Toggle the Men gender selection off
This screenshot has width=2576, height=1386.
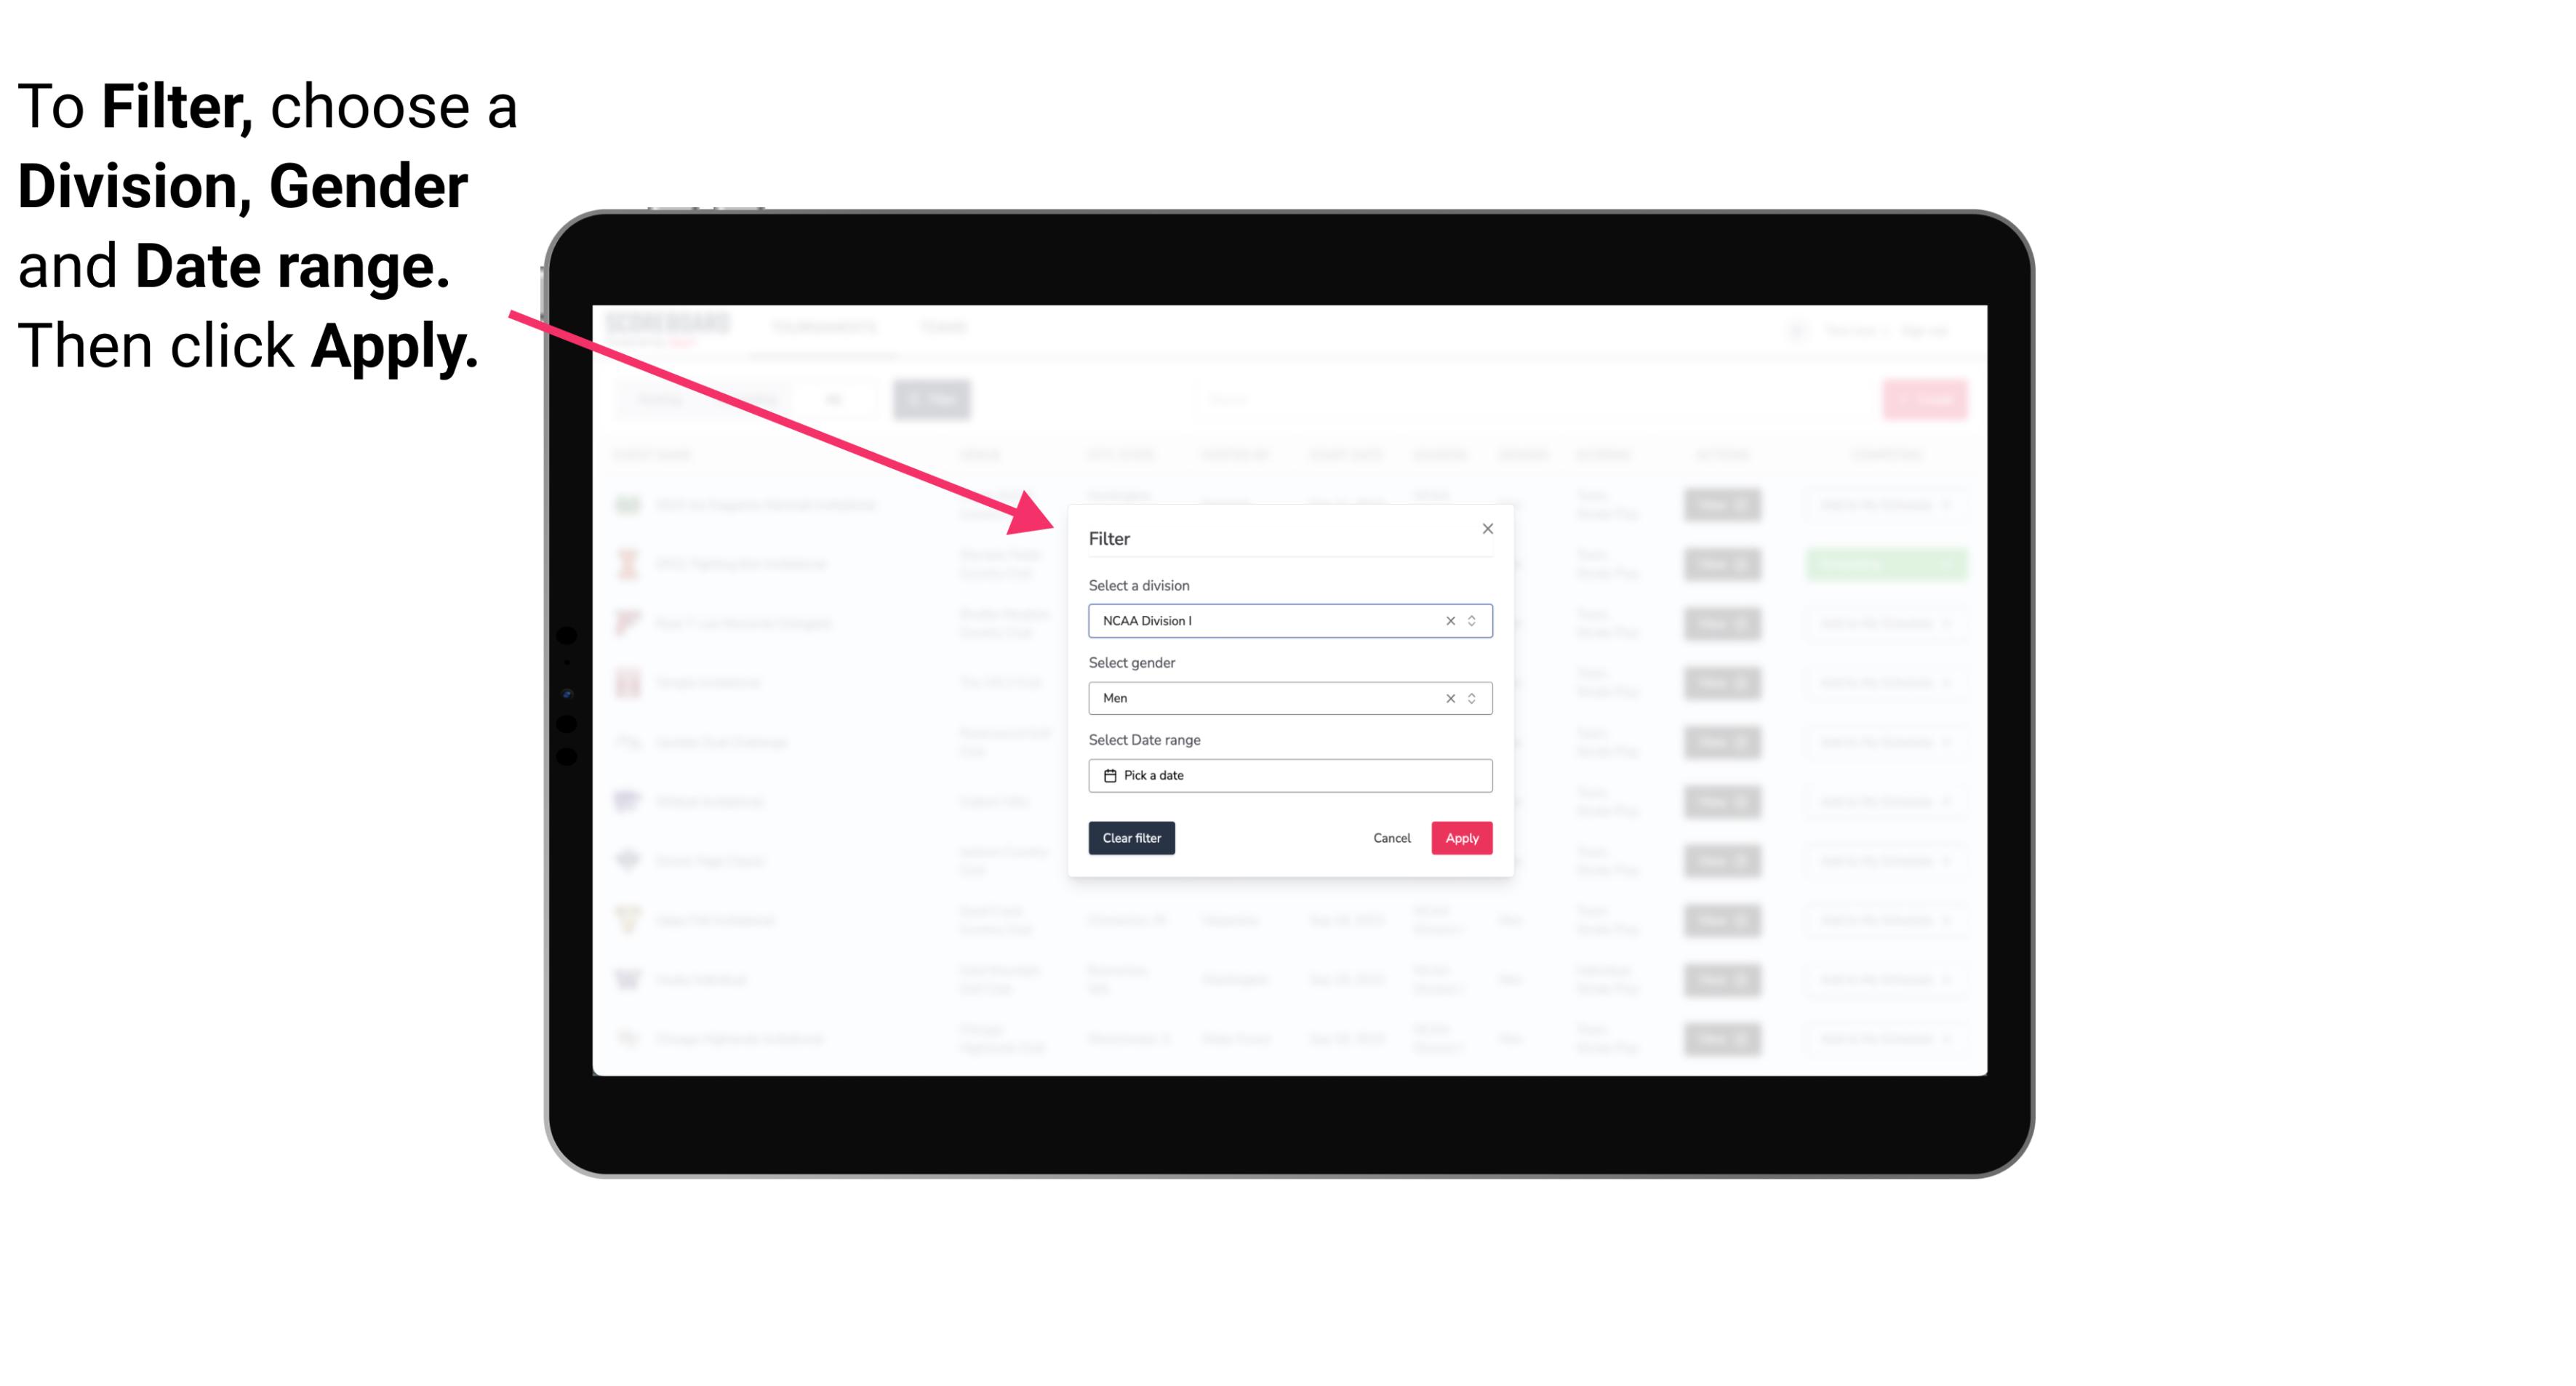click(x=1449, y=697)
